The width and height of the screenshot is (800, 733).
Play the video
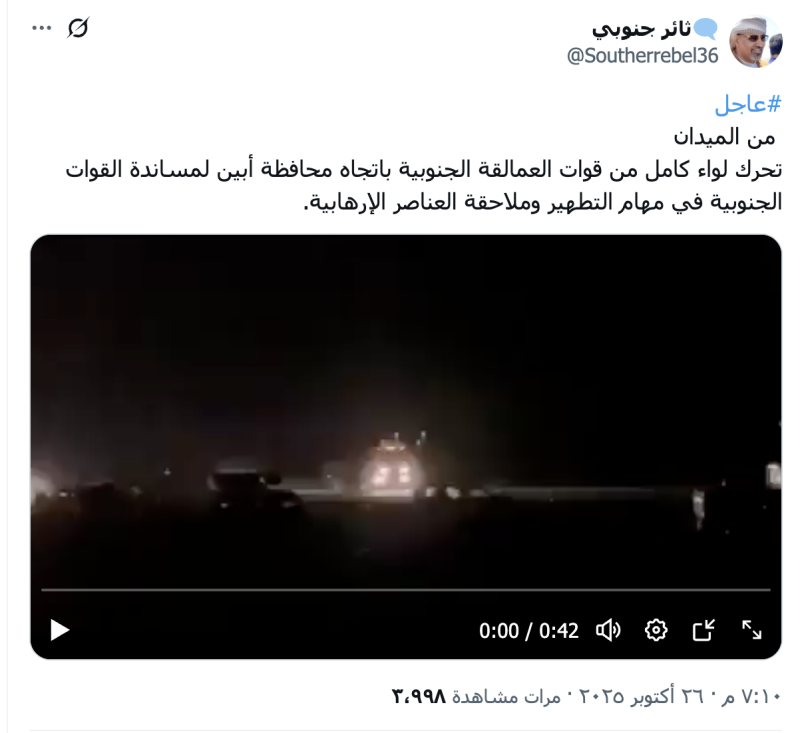(60, 630)
